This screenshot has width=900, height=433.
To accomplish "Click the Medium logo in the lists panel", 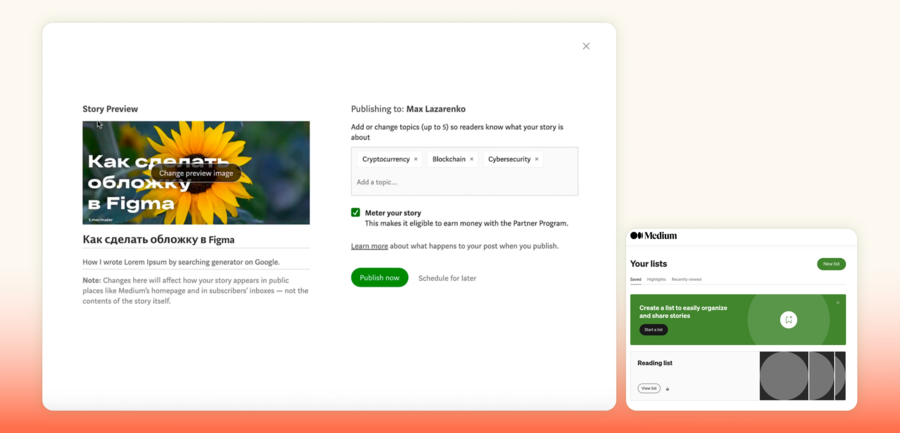I will 653,235.
